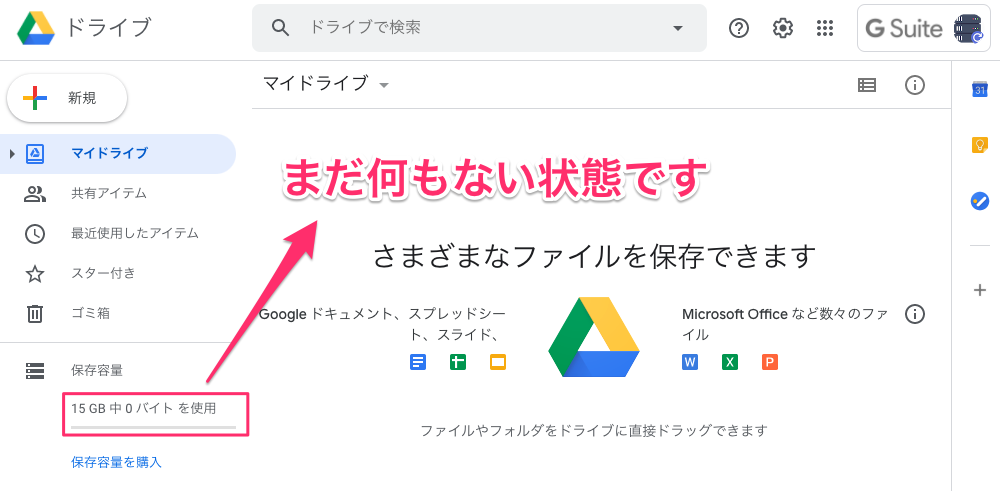
Task: Focus the ドライブで検索 search field
Action: (x=480, y=28)
